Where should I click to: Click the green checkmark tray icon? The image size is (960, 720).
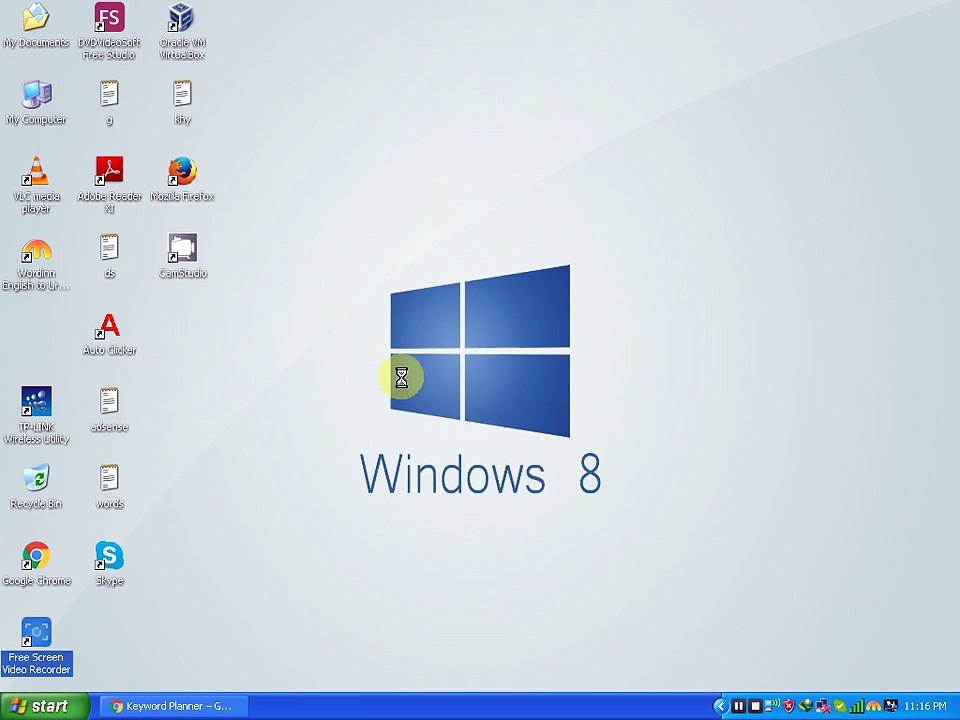coord(839,706)
